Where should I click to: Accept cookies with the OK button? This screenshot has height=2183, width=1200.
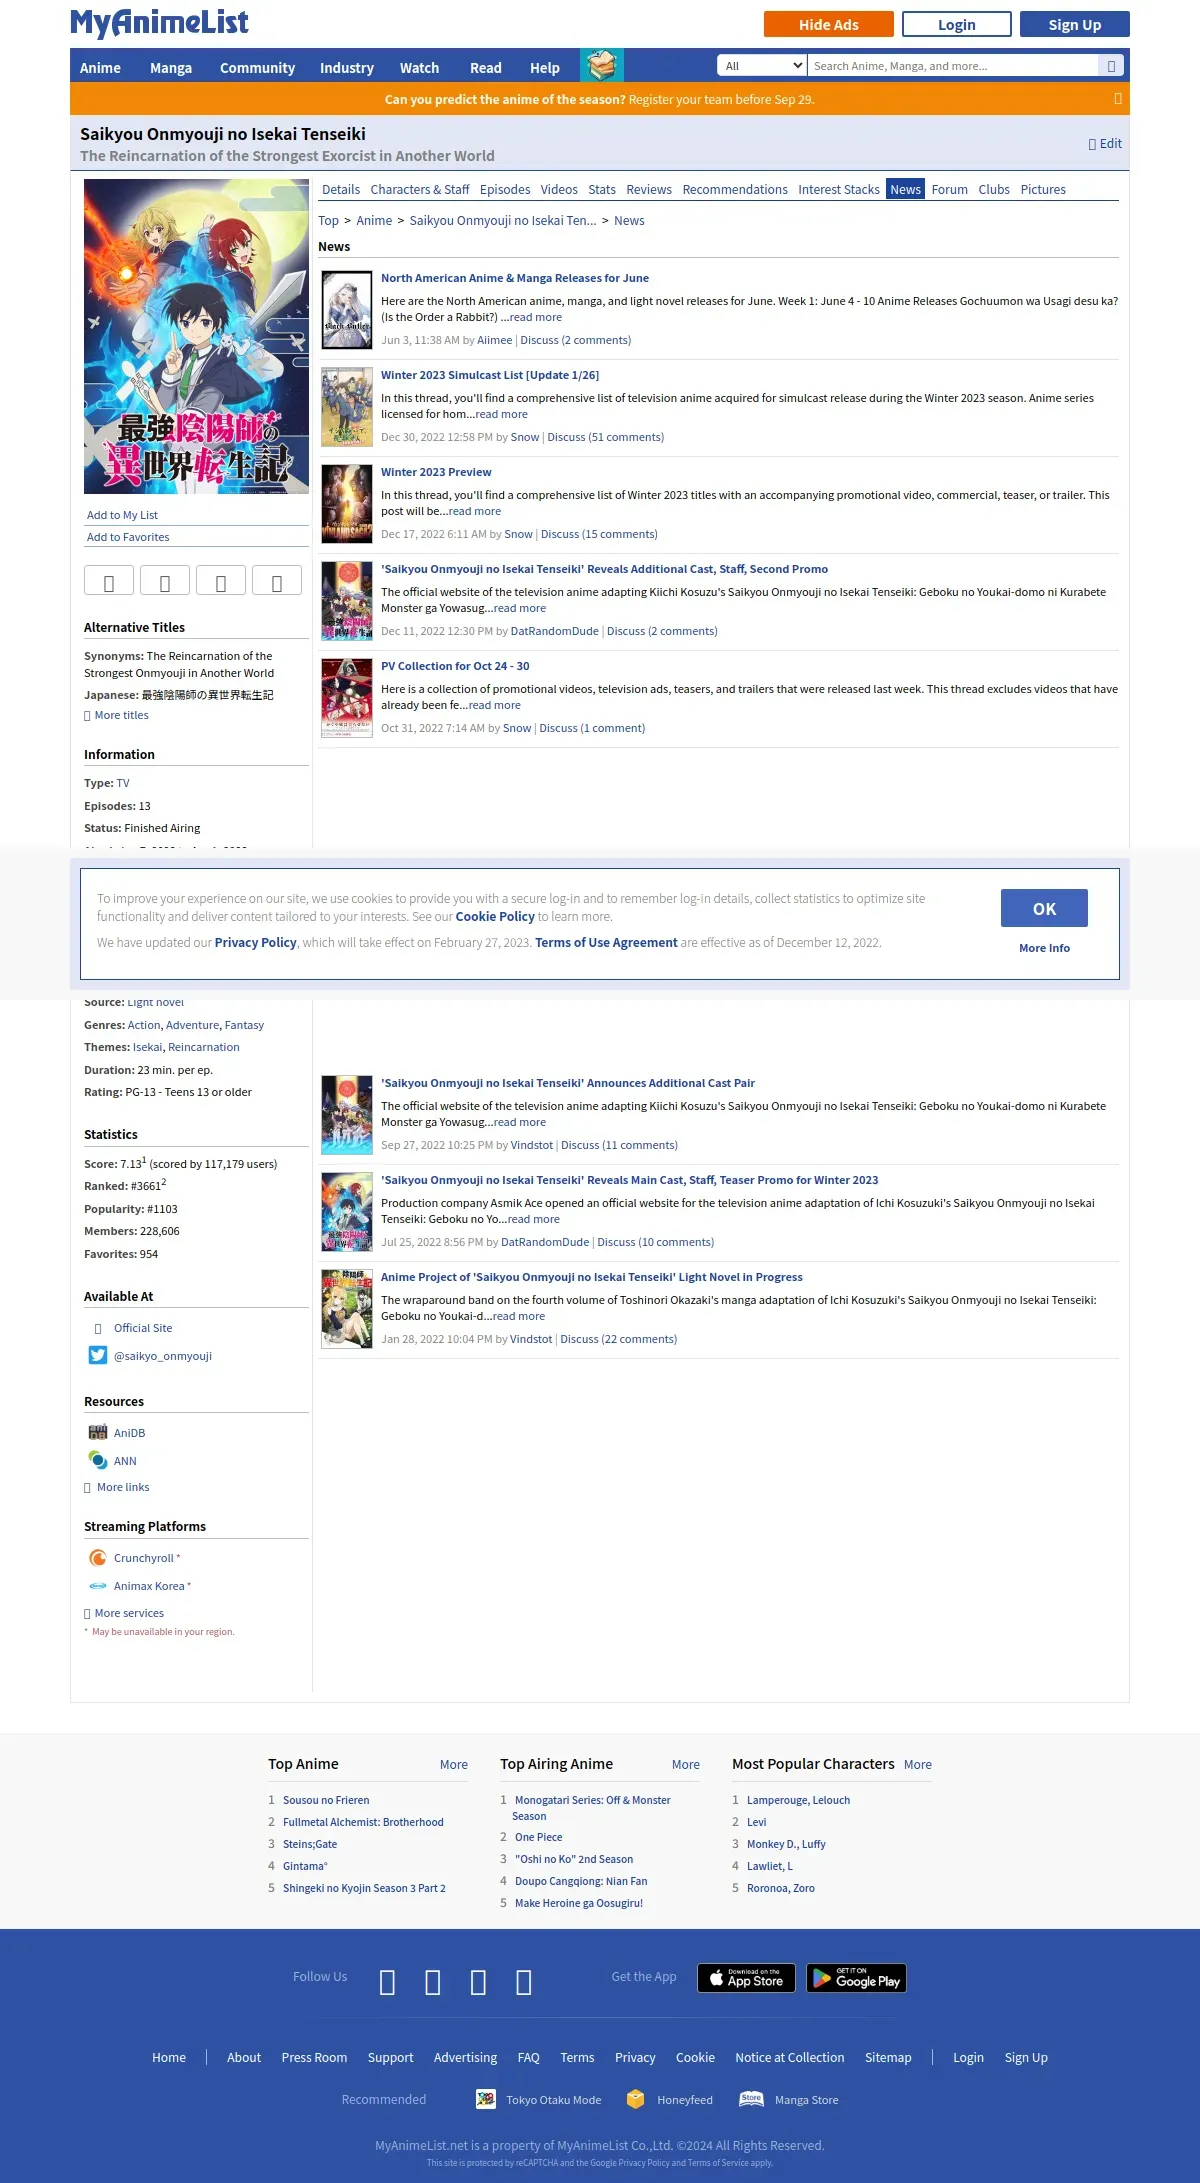click(1044, 908)
